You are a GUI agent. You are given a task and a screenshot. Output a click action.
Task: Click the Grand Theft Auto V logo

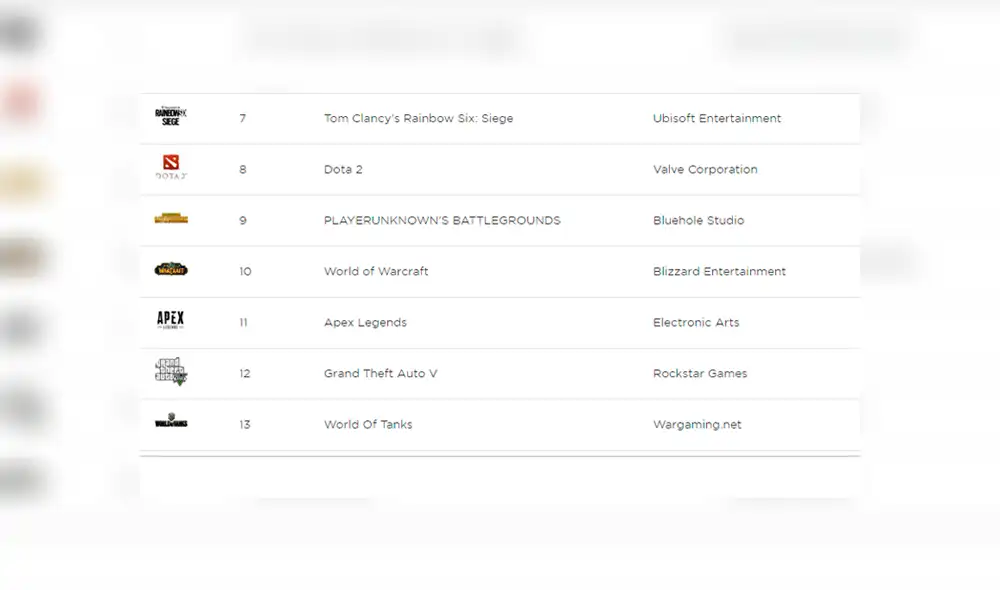(171, 371)
